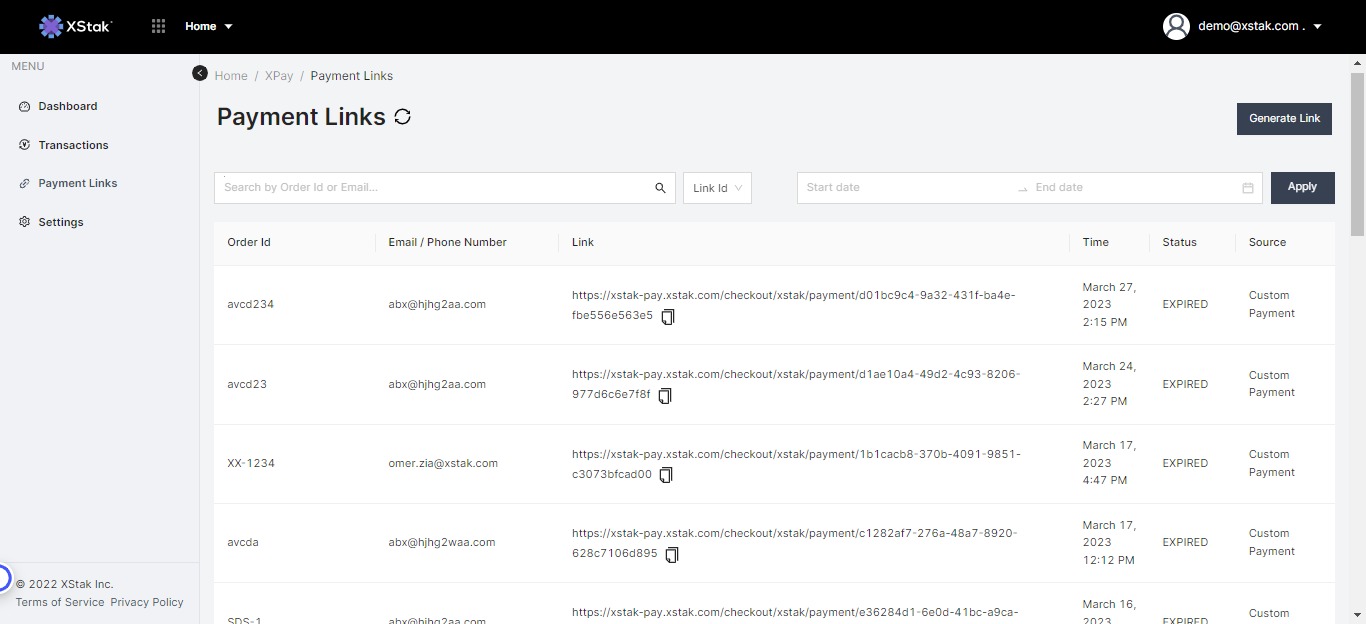Screen dimensions: 1366x624
Task: Collapse the sidebar with the arrow button
Action: pyautogui.click(x=200, y=74)
